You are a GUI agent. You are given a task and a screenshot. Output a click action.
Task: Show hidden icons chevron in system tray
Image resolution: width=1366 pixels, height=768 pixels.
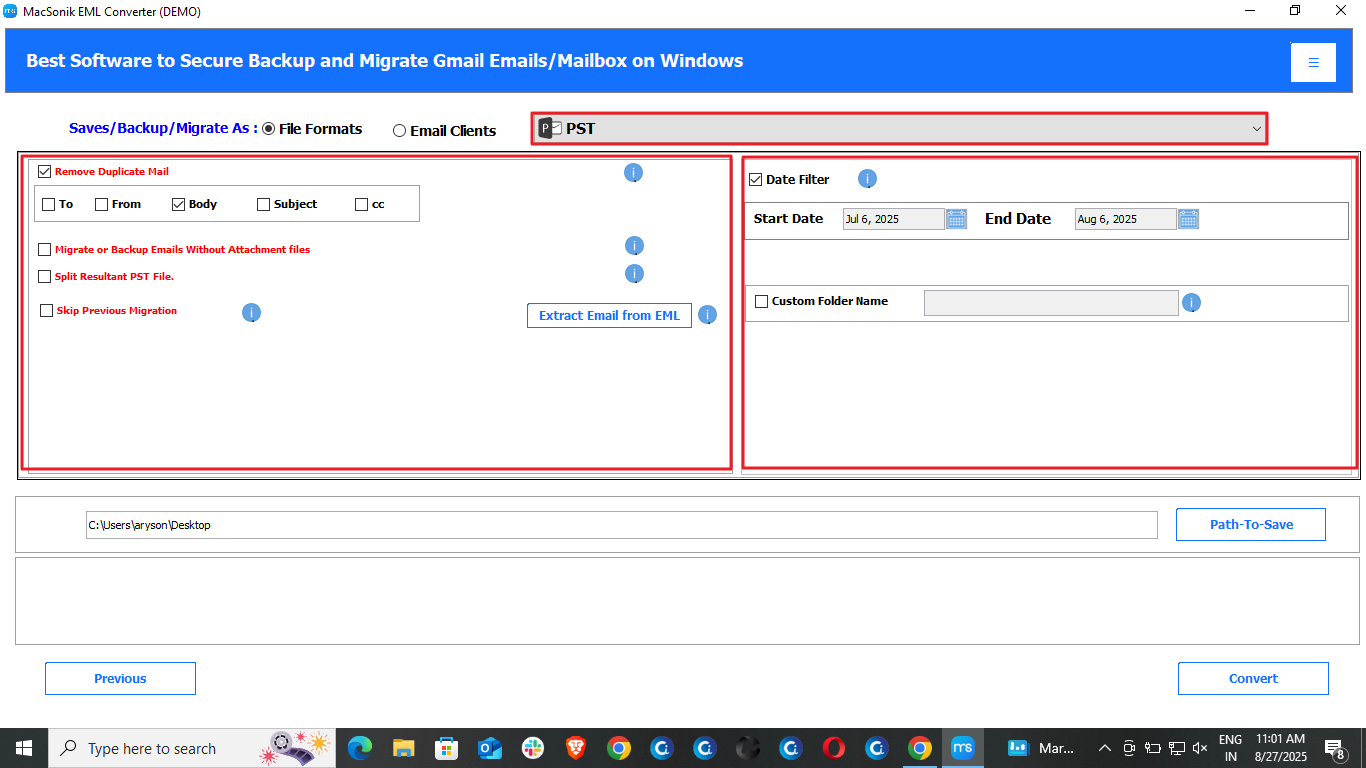(1105, 748)
